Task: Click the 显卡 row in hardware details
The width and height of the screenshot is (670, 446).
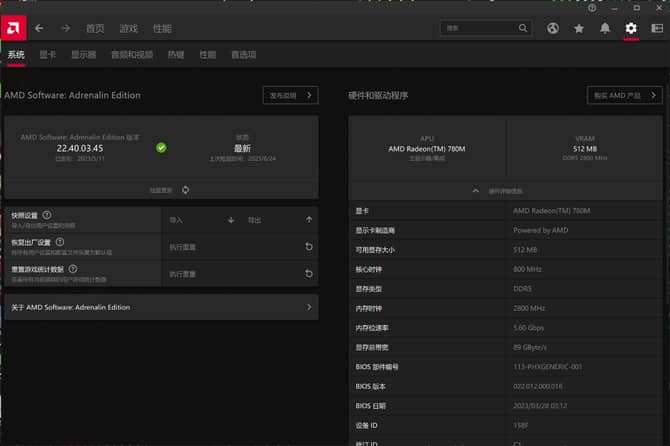Action: pyautogui.click(x=505, y=211)
